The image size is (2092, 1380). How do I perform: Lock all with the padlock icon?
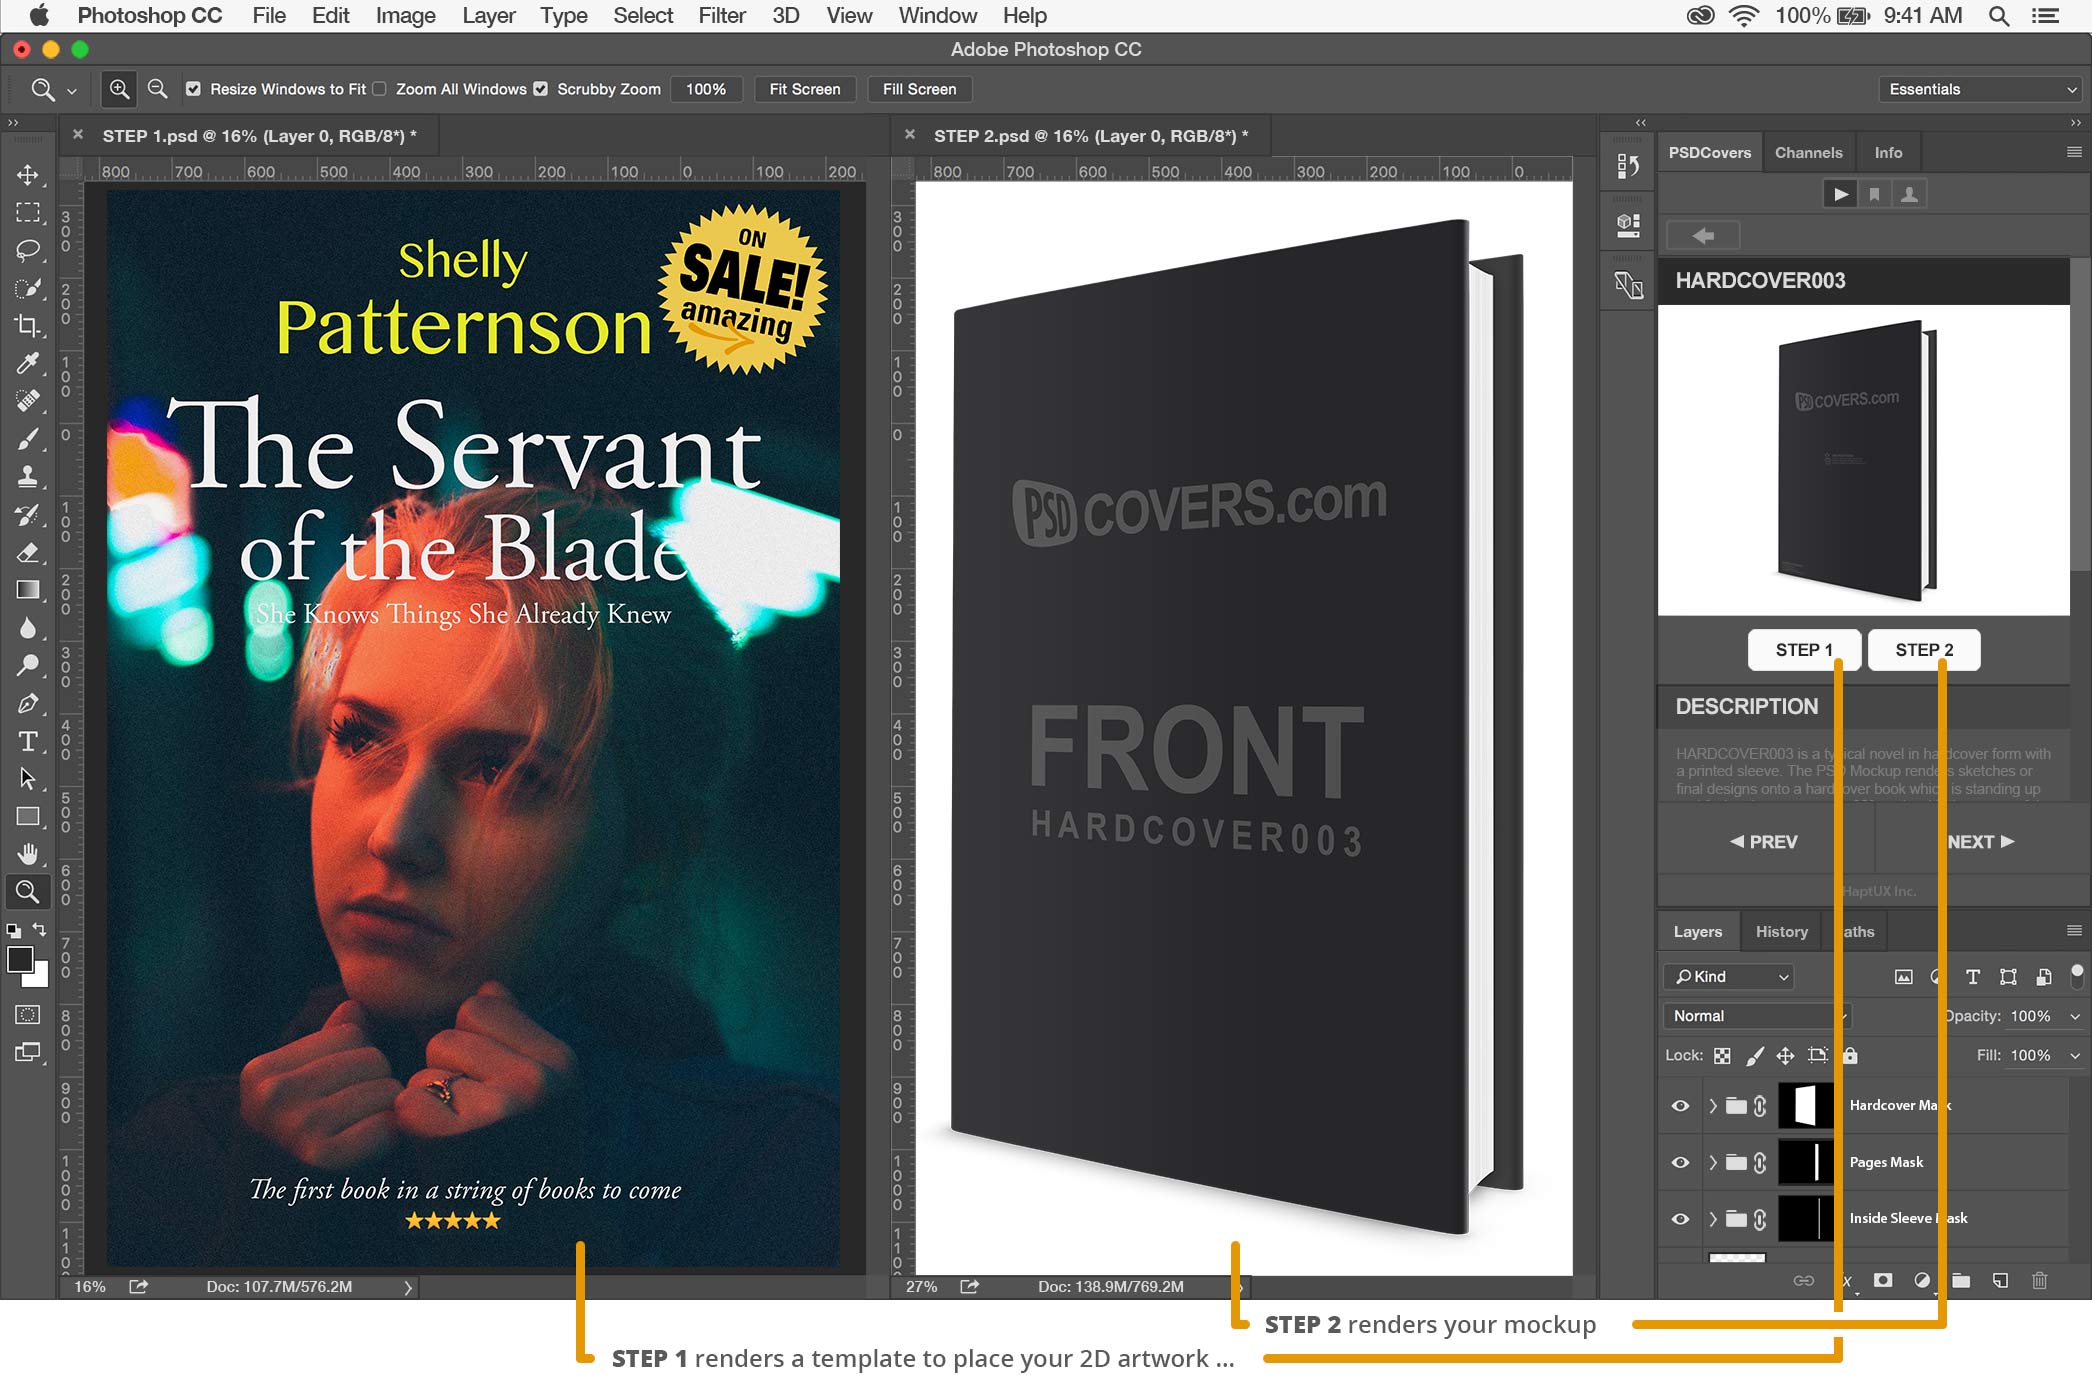click(x=1850, y=1055)
